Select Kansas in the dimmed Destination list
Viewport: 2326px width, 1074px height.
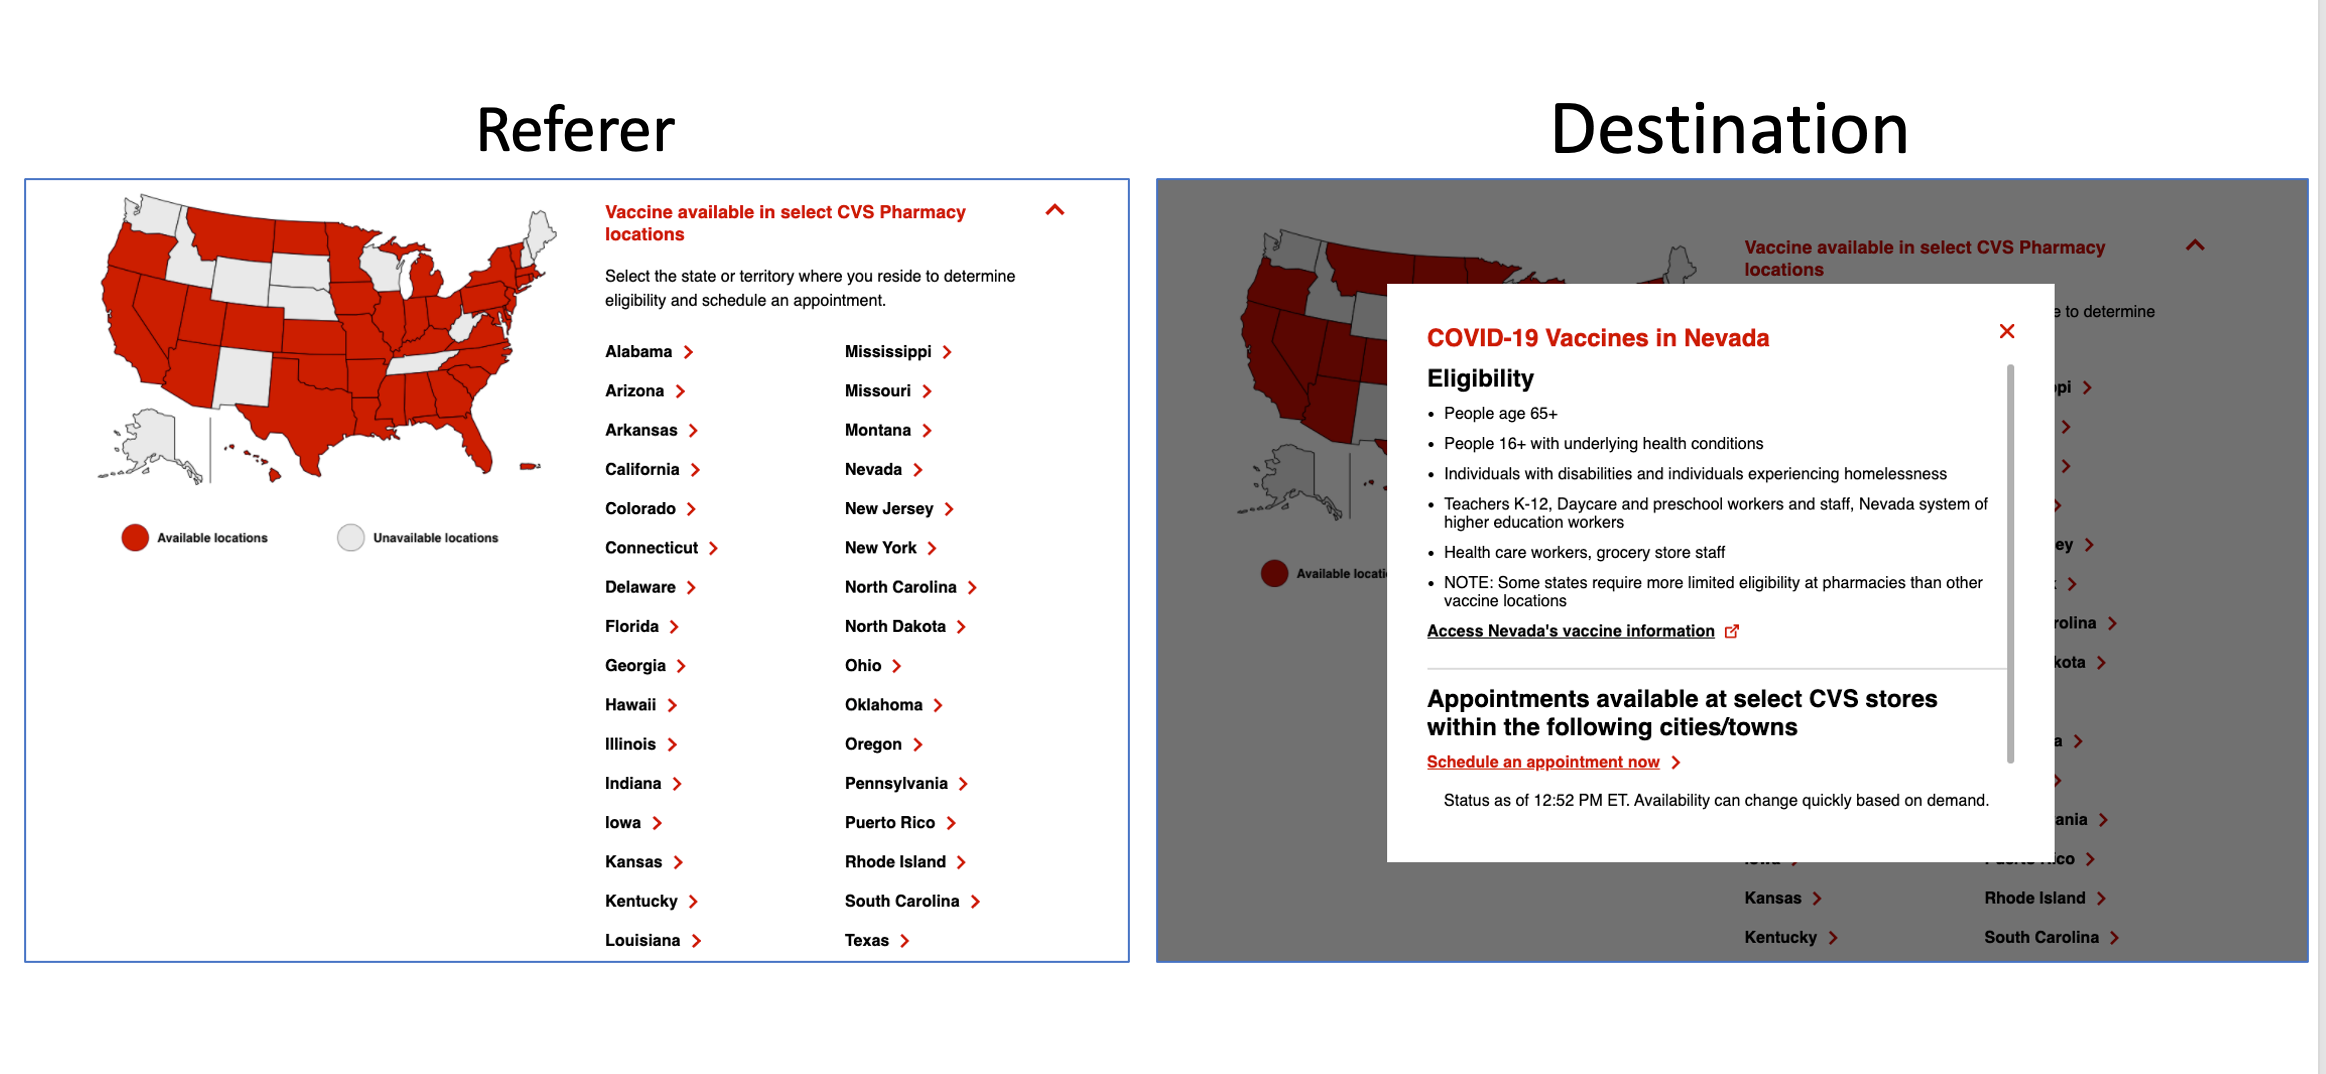point(1773,898)
